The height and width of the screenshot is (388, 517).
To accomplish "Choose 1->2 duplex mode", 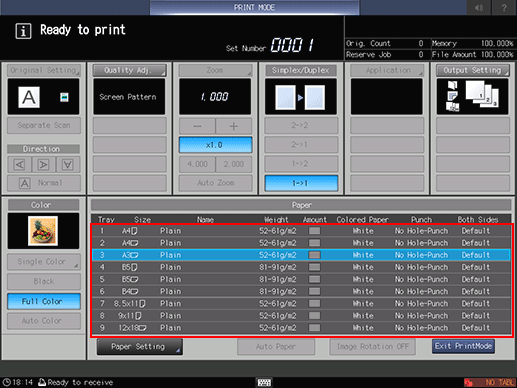I will [301, 164].
